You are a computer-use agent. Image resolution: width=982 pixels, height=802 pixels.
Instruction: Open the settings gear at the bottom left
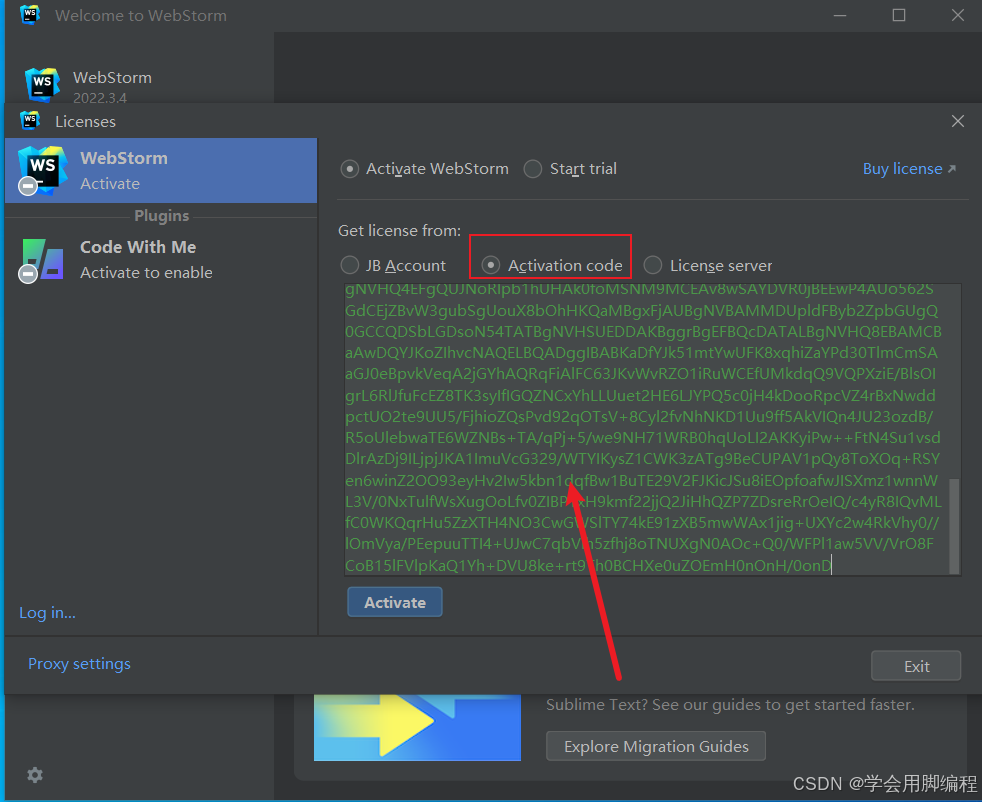[x=35, y=775]
